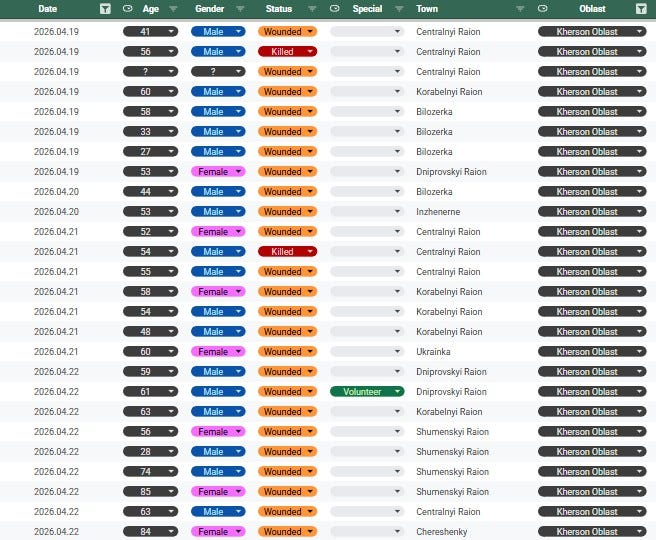This screenshot has width=656, height=540.
Task: Select the date 2026.04.19 in the age 41 row
Action: pyautogui.click(x=56, y=32)
